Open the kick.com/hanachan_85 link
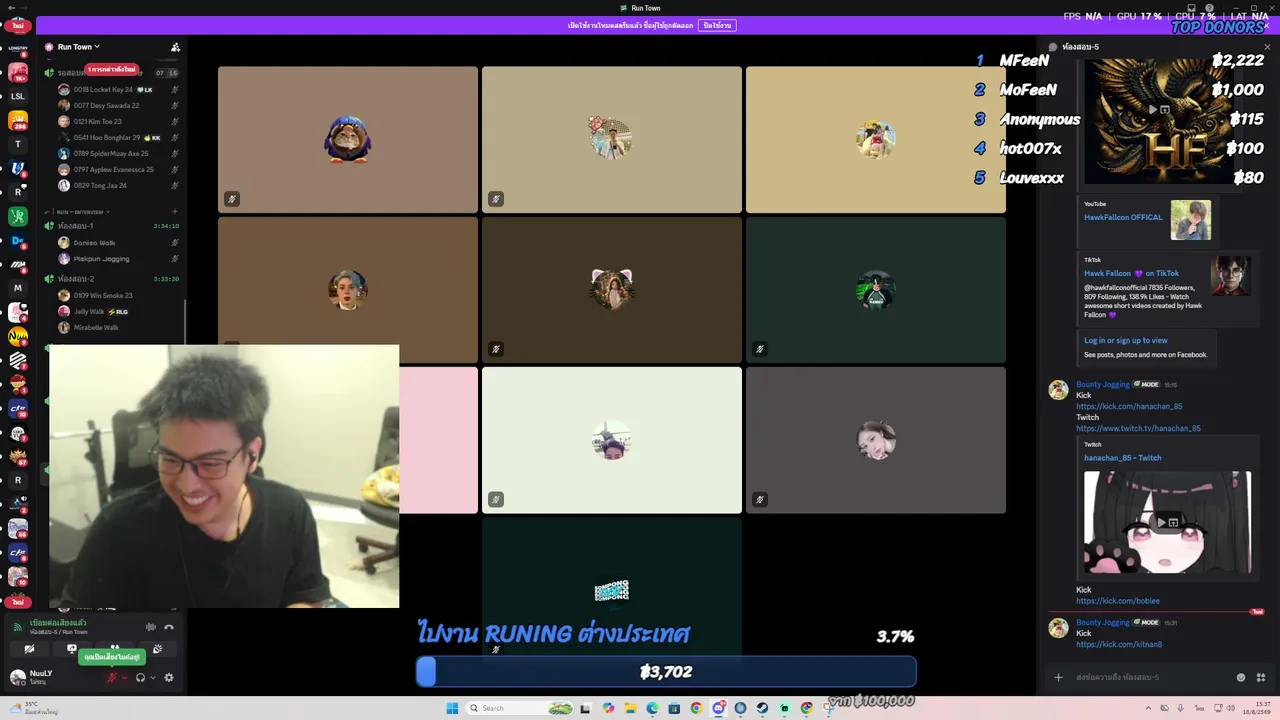The width and height of the screenshot is (1280, 720). pos(1129,406)
